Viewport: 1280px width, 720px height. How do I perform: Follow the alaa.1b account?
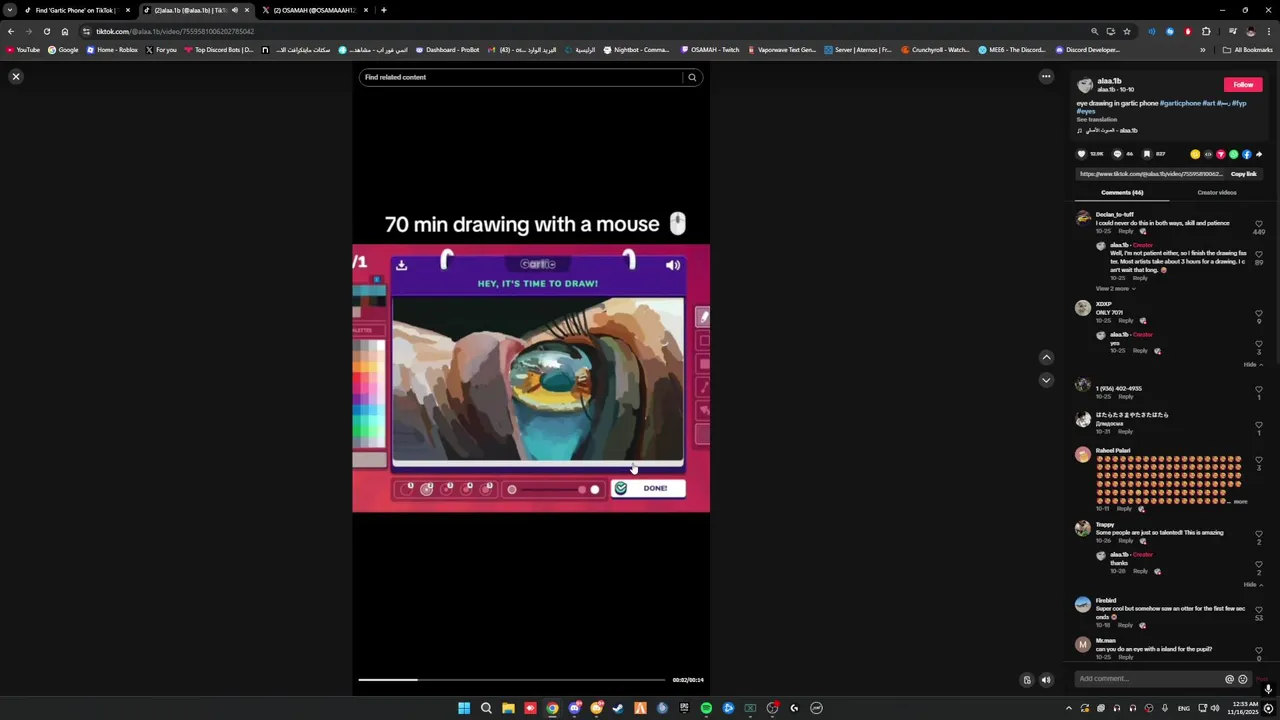coord(1243,85)
